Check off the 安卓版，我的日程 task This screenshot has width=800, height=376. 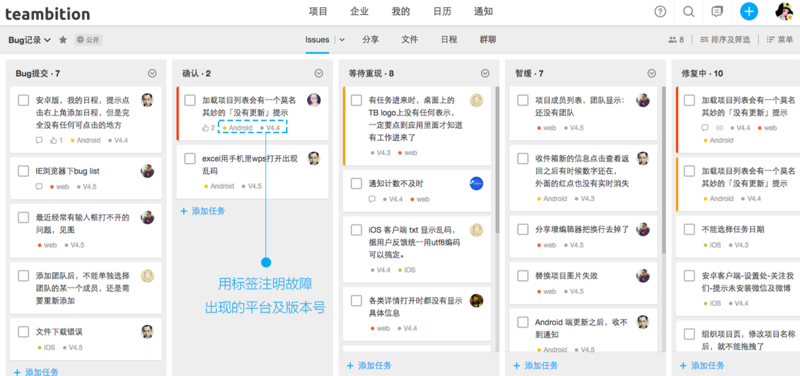pyautogui.click(x=23, y=100)
